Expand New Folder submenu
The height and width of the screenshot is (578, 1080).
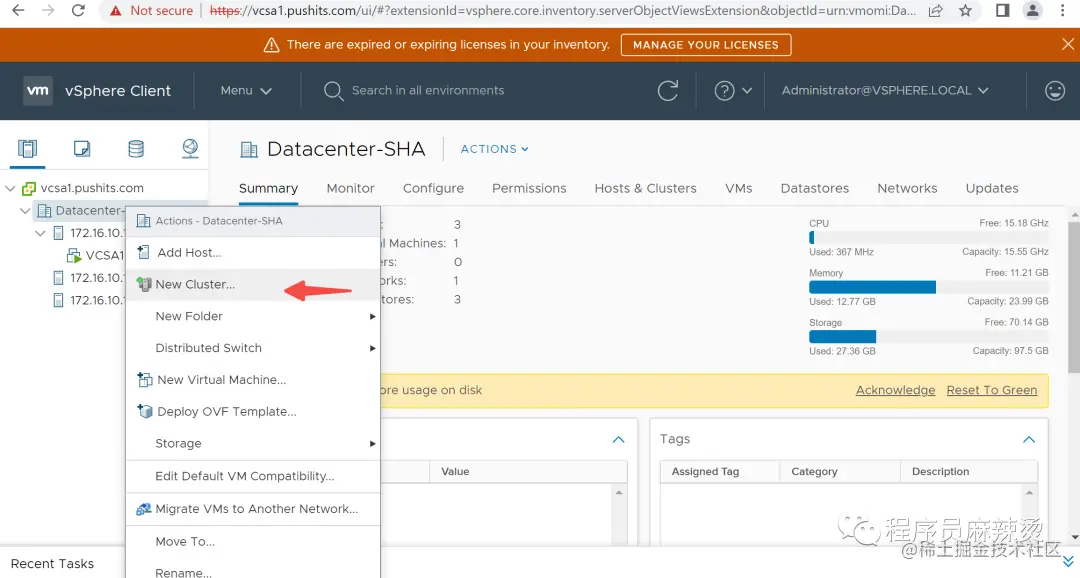click(253, 316)
